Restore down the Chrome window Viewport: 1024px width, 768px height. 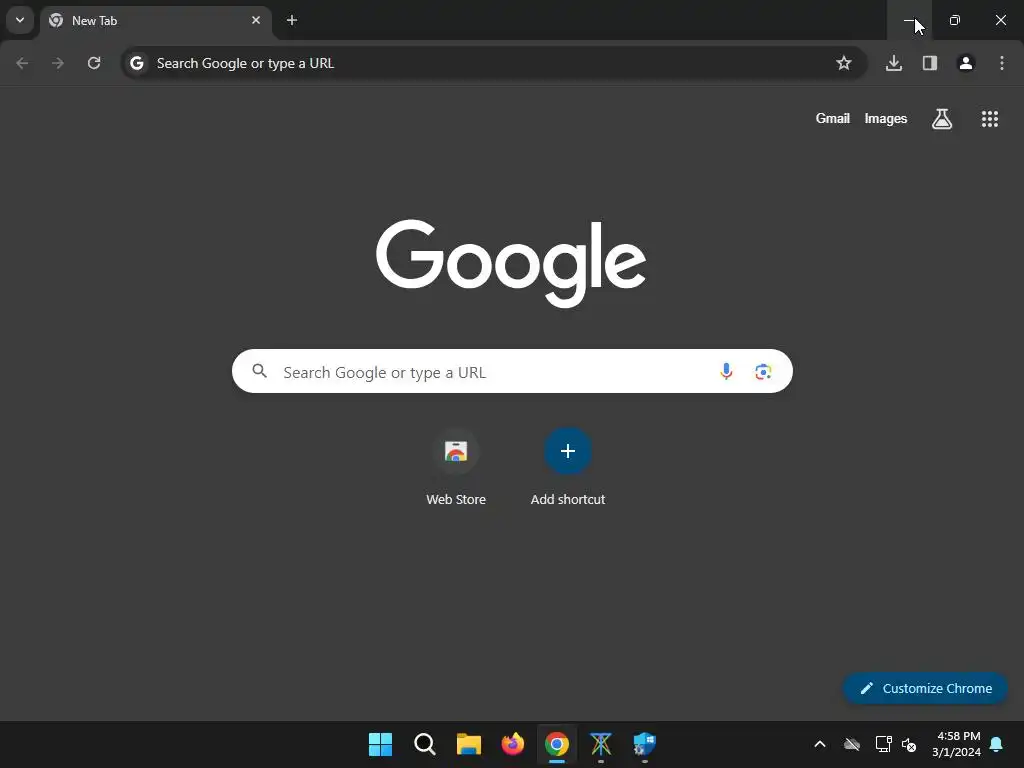point(955,20)
